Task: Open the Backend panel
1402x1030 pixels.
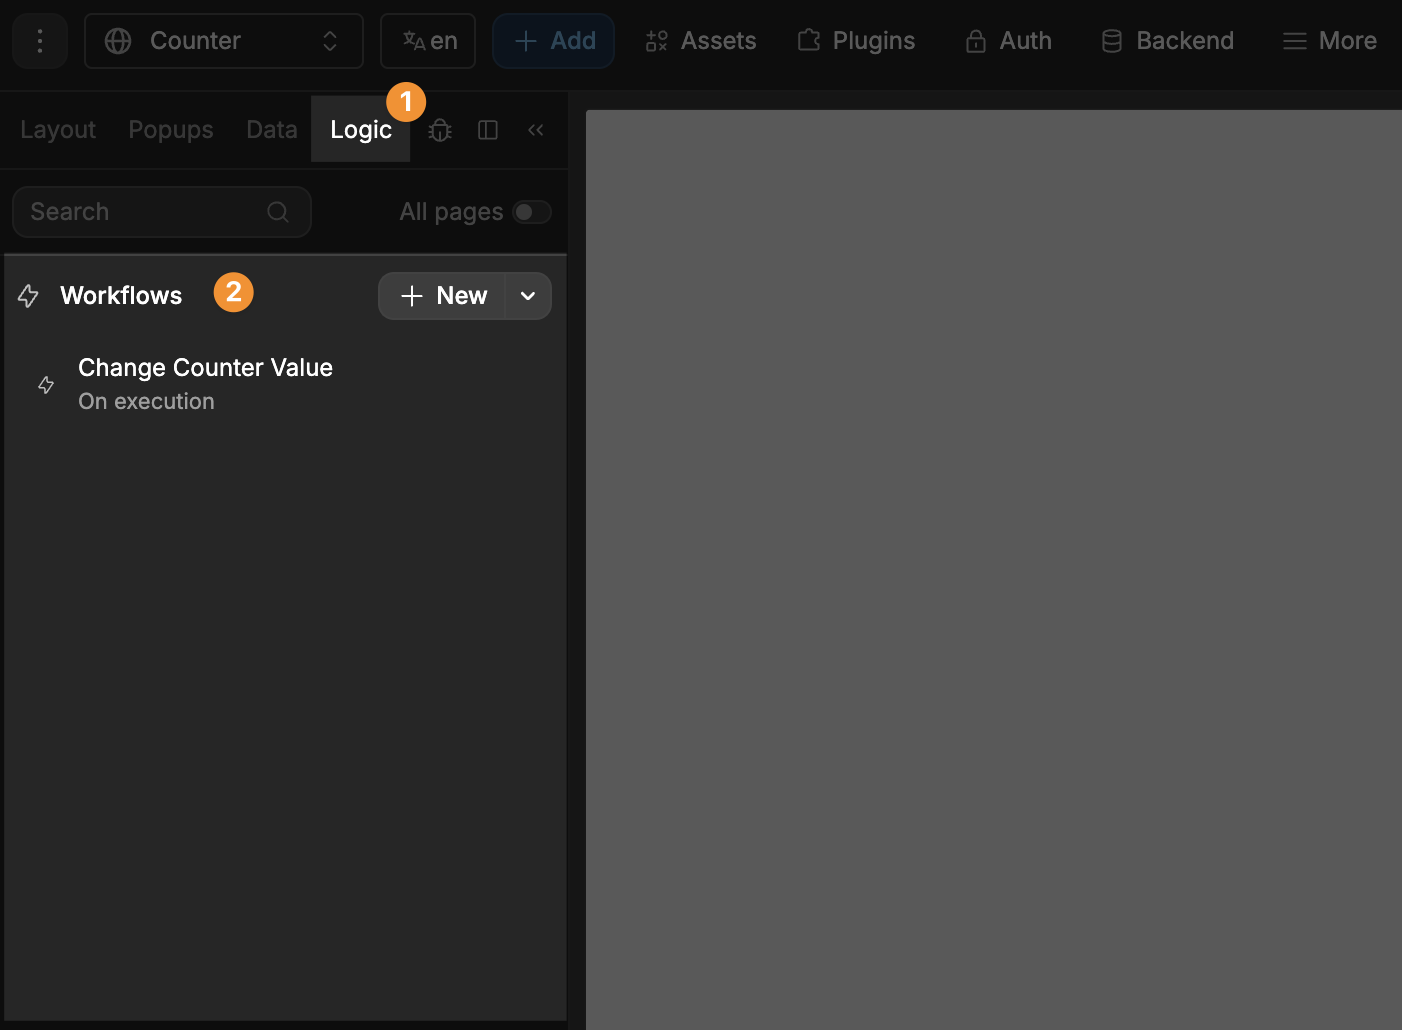Action: click(1166, 40)
